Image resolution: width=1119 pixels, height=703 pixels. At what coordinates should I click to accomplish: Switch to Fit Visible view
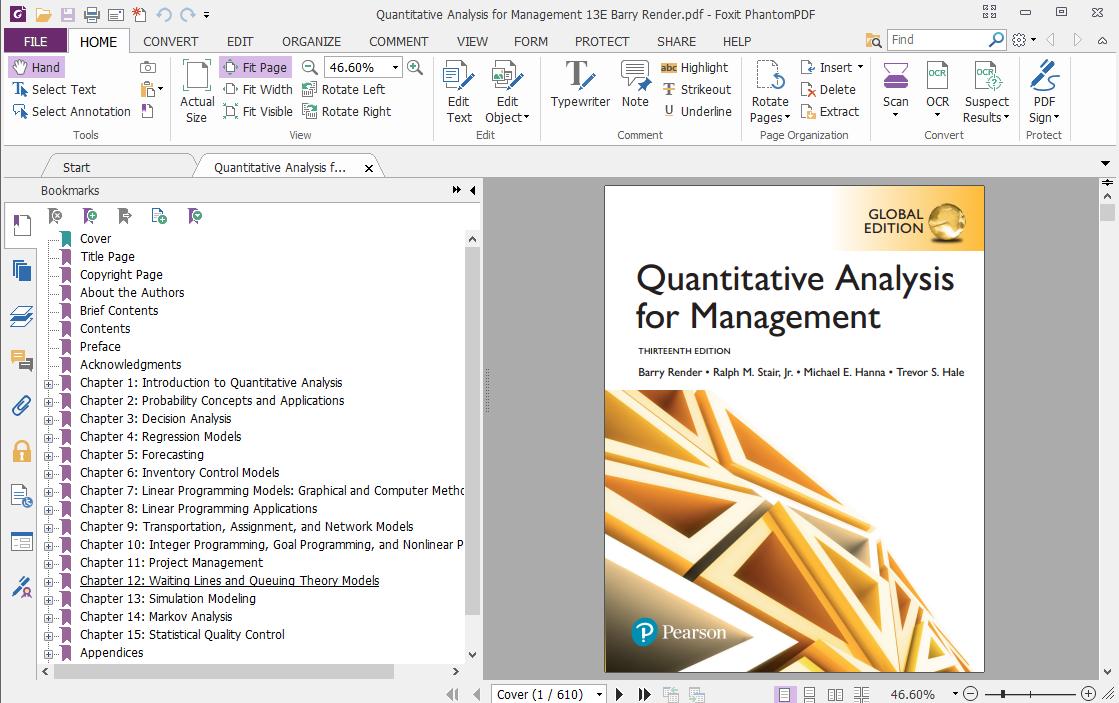click(258, 111)
